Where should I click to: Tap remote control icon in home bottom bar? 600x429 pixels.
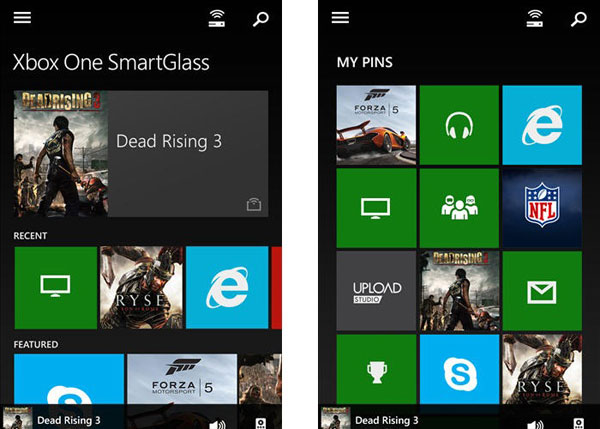point(261,423)
